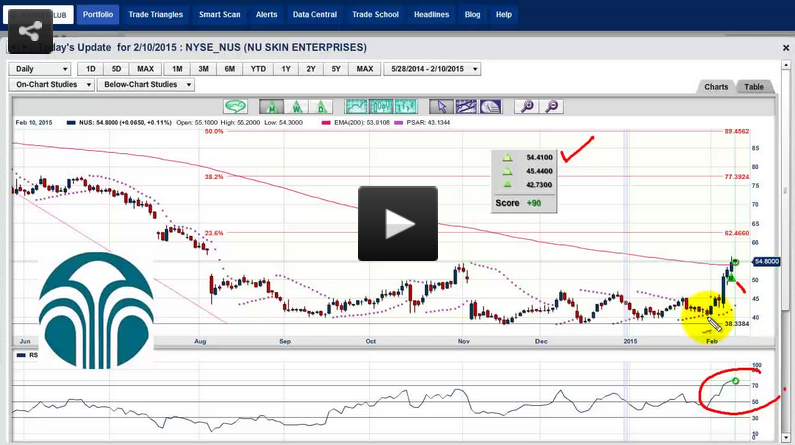The height and width of the screenshot is (445, 795).
Task: Select the arrow pointer tool
Action: coord(440,106)
